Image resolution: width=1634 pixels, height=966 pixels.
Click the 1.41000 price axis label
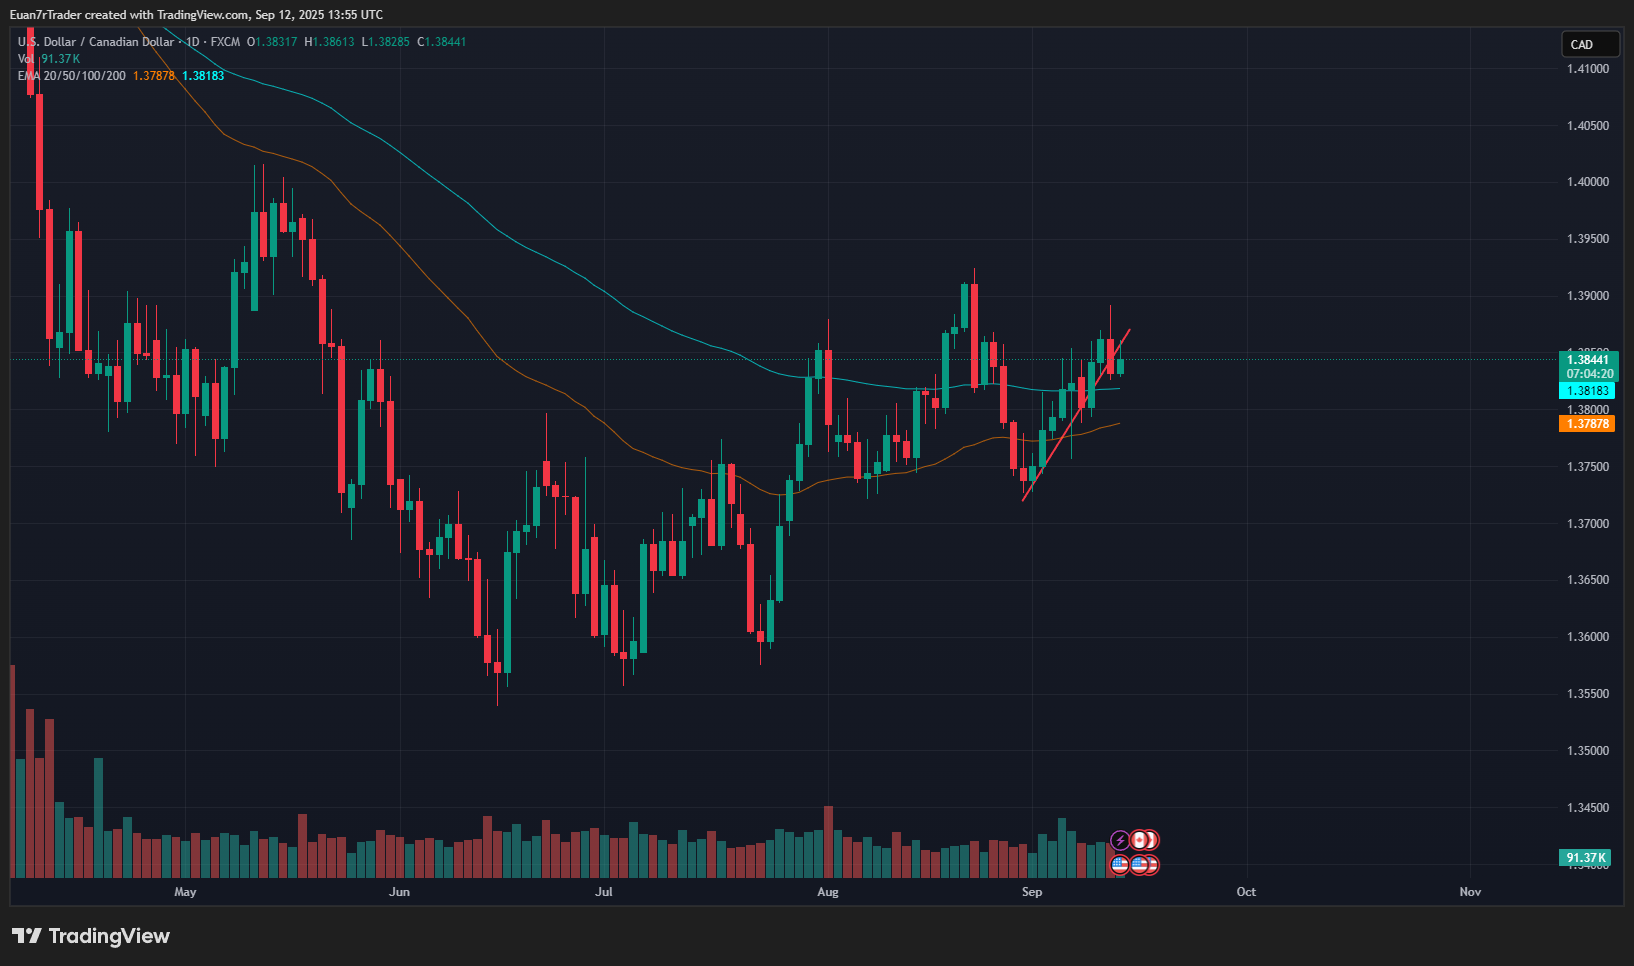[1588, 69]
